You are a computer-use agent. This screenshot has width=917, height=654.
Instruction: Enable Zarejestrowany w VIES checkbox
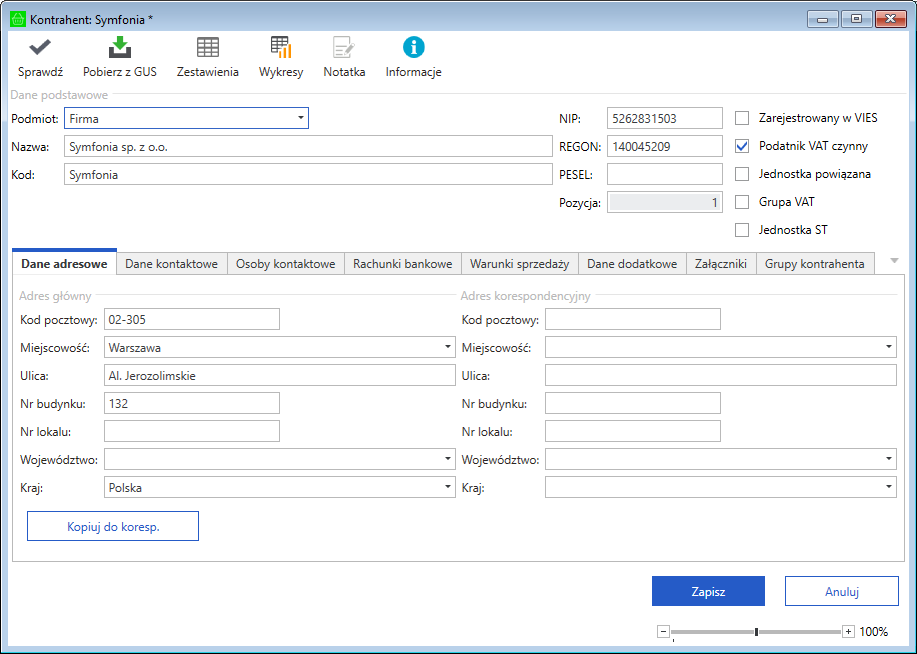(x=742, y=118)
